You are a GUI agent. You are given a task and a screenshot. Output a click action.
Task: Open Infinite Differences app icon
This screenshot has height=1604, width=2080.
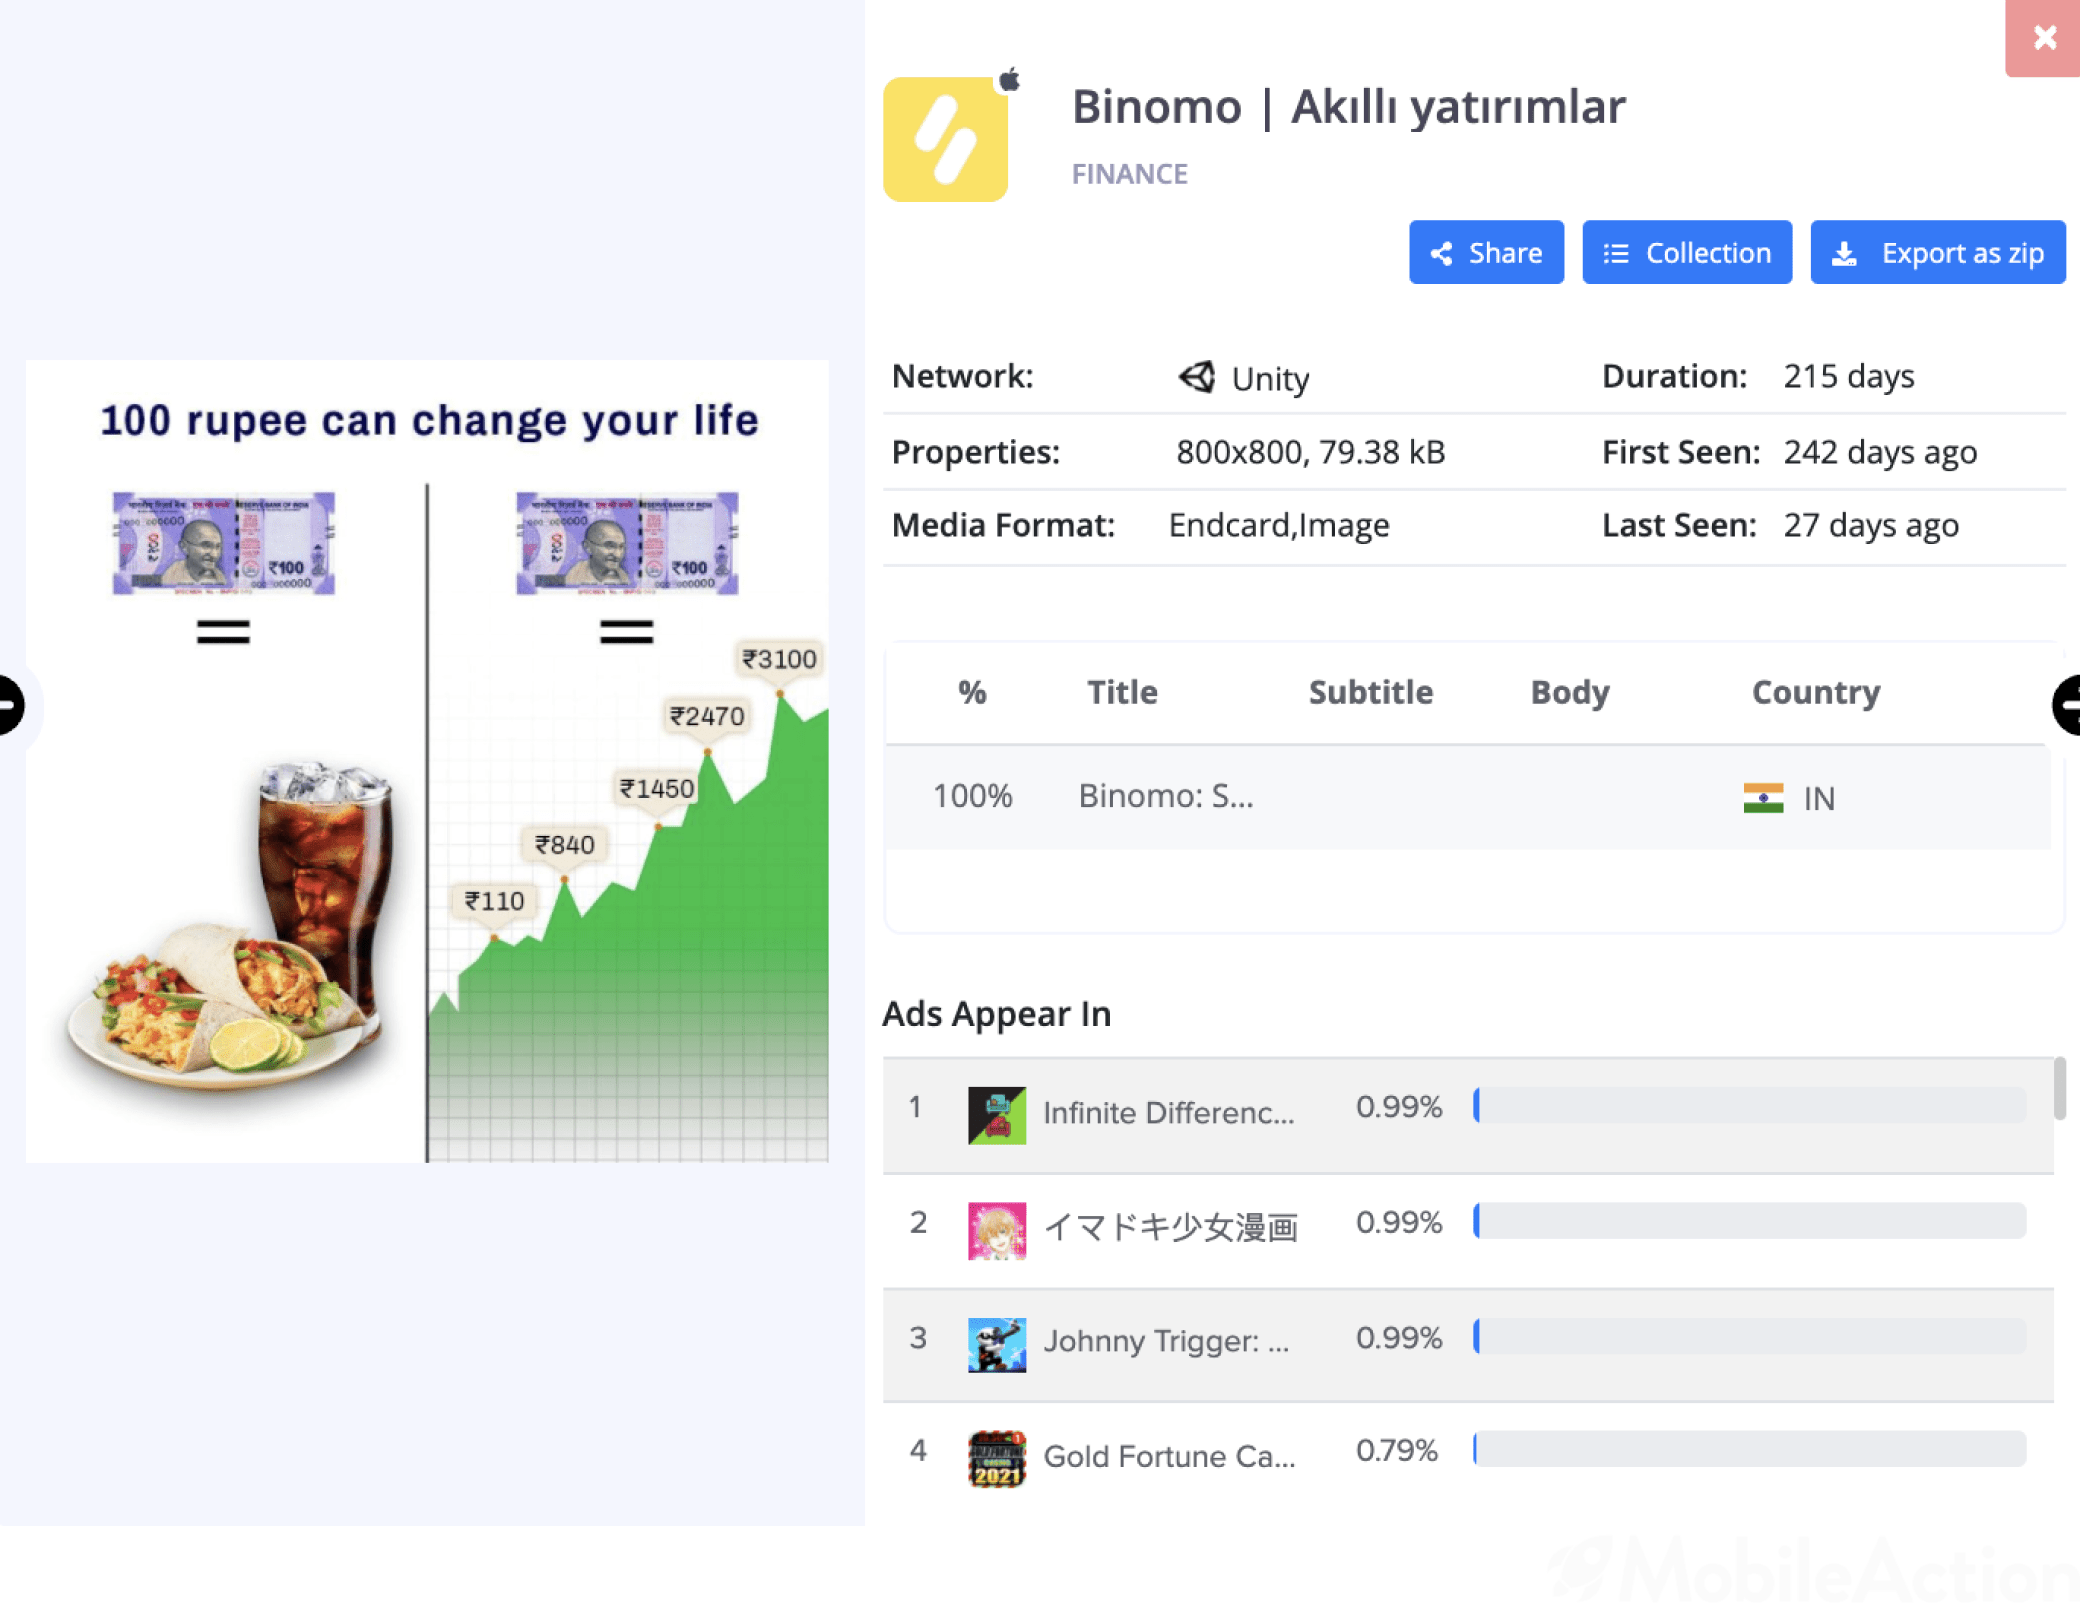[x=997, y=1115]
